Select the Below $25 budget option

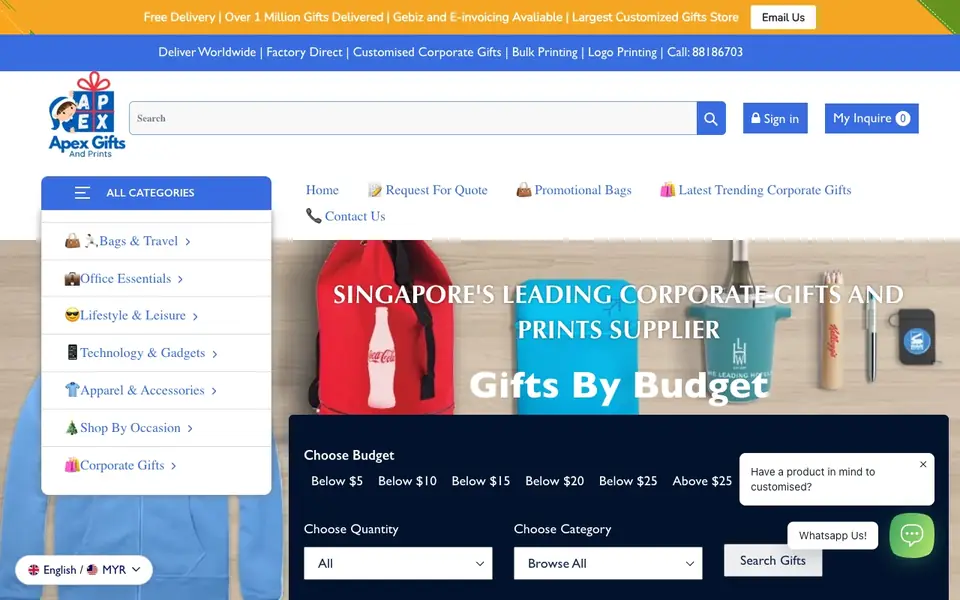click(628, 481)
